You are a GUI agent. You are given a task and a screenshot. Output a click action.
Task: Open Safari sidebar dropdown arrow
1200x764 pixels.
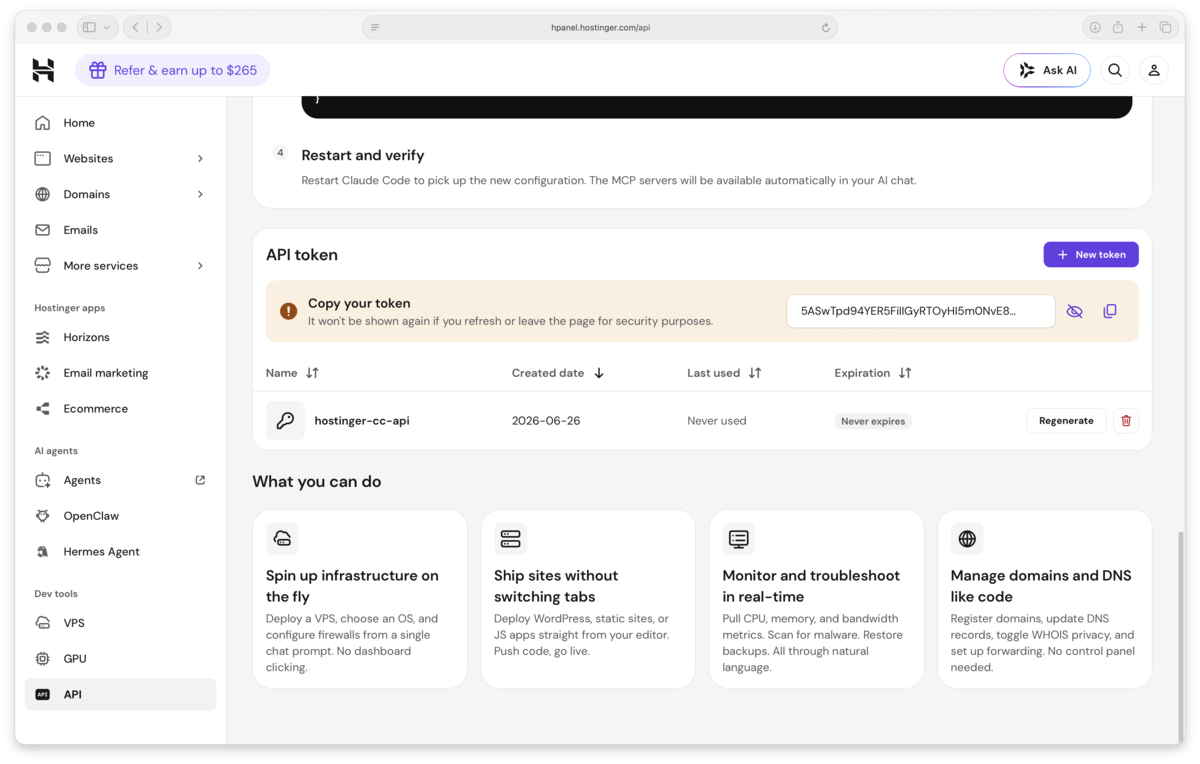click(106, 27)
